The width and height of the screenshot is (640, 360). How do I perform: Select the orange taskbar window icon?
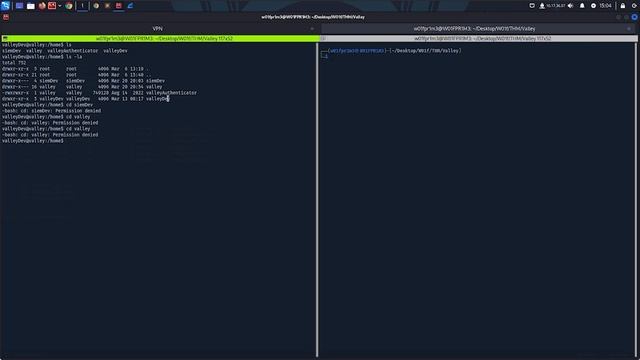107,6
